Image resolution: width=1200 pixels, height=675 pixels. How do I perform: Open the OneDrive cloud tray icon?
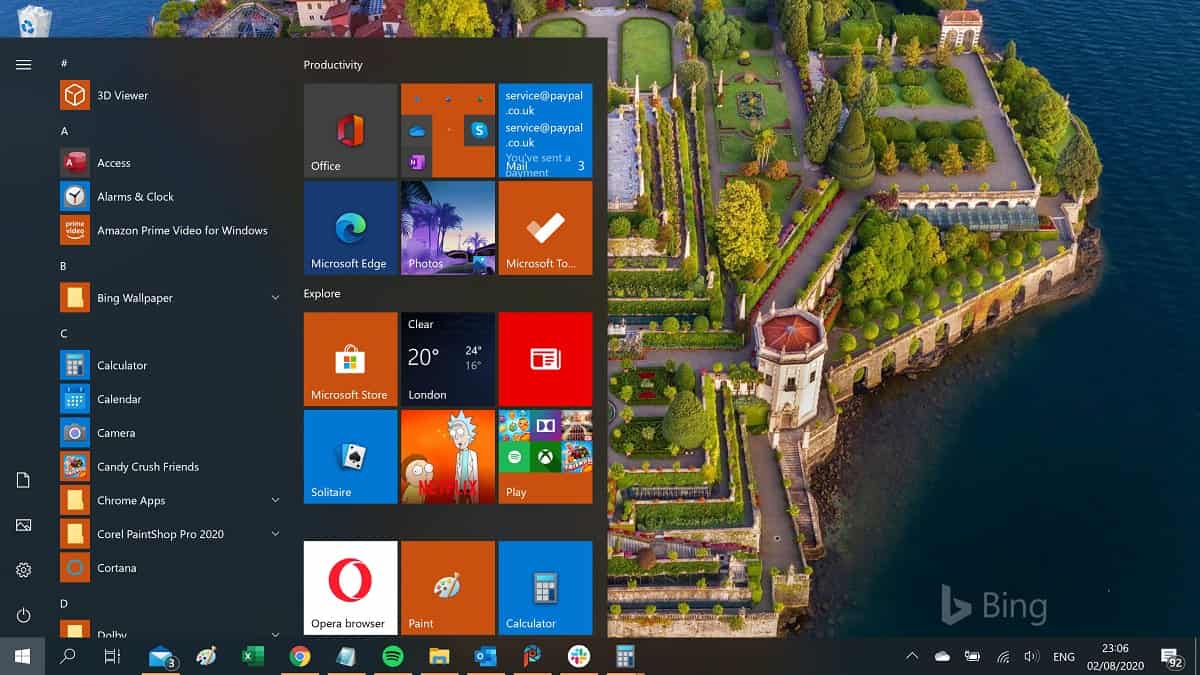942,656
